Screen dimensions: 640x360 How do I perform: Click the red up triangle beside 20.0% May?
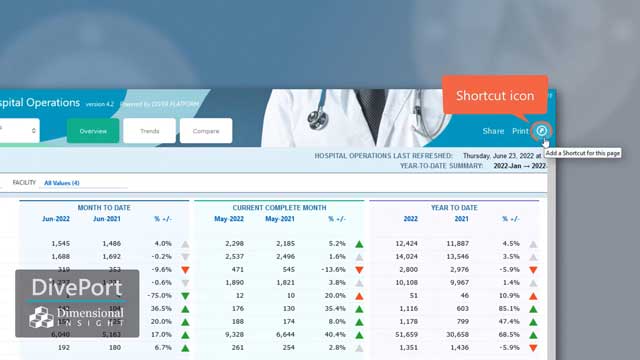pyautogui.click(x=359, y=296)
